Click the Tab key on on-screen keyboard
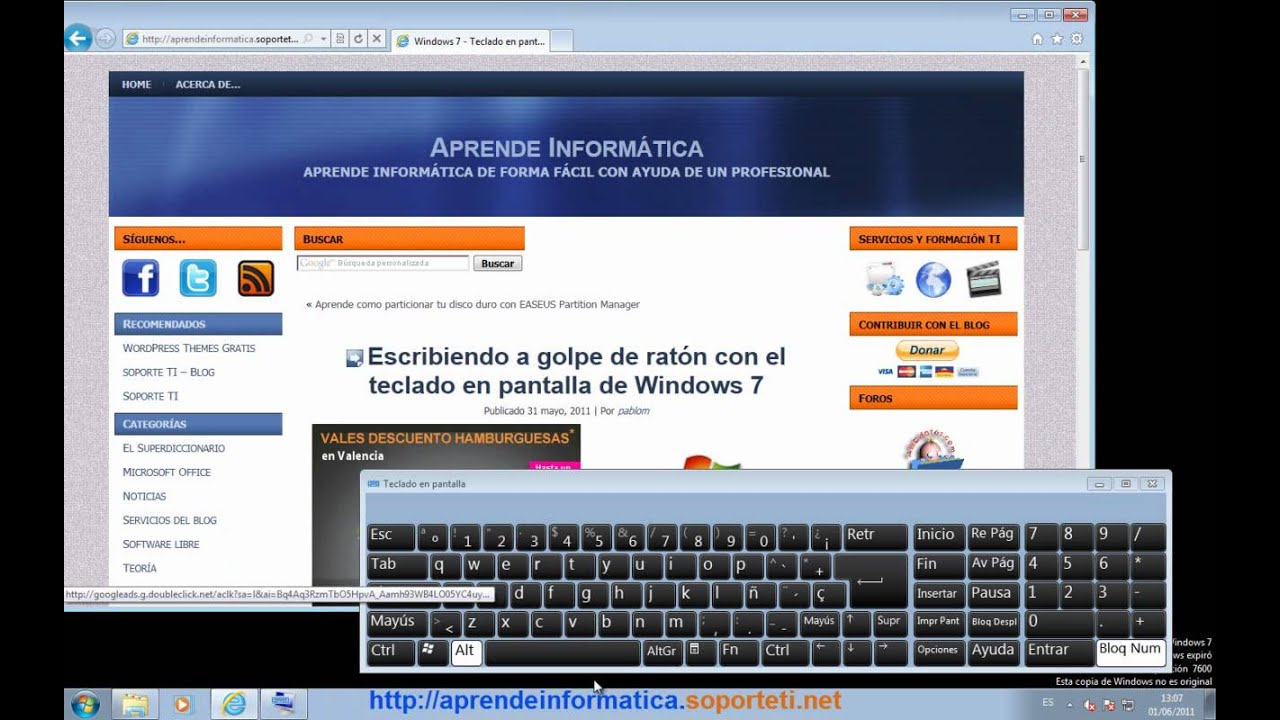 (x=397, y=565)
